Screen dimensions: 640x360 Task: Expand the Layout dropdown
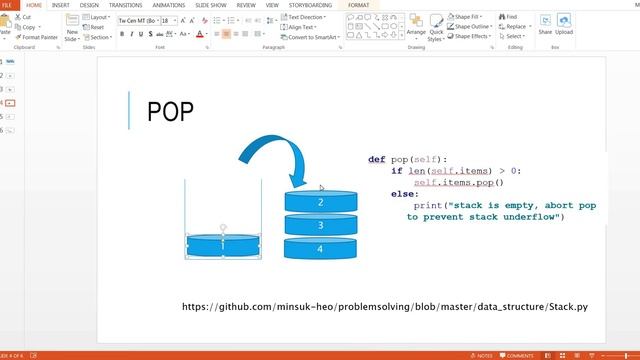coord(97,17)
